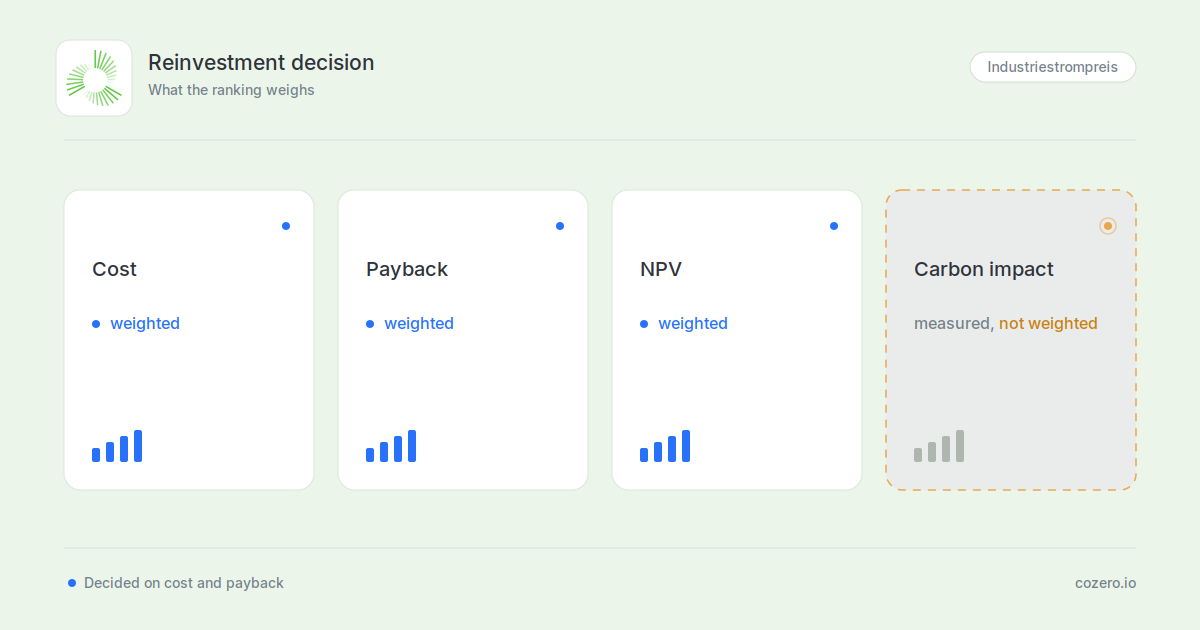Click the blue dot atop the Payback card

click(560, 226)
